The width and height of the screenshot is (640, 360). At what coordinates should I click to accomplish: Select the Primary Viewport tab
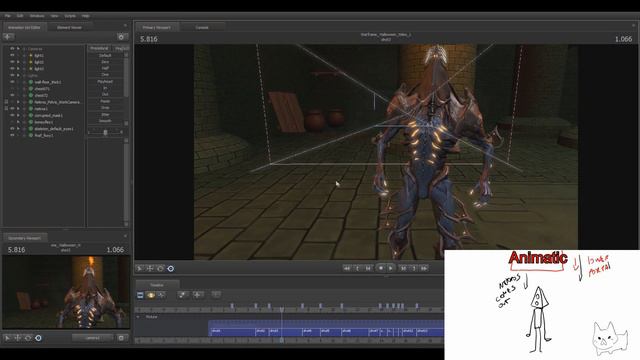click(157, 27)
